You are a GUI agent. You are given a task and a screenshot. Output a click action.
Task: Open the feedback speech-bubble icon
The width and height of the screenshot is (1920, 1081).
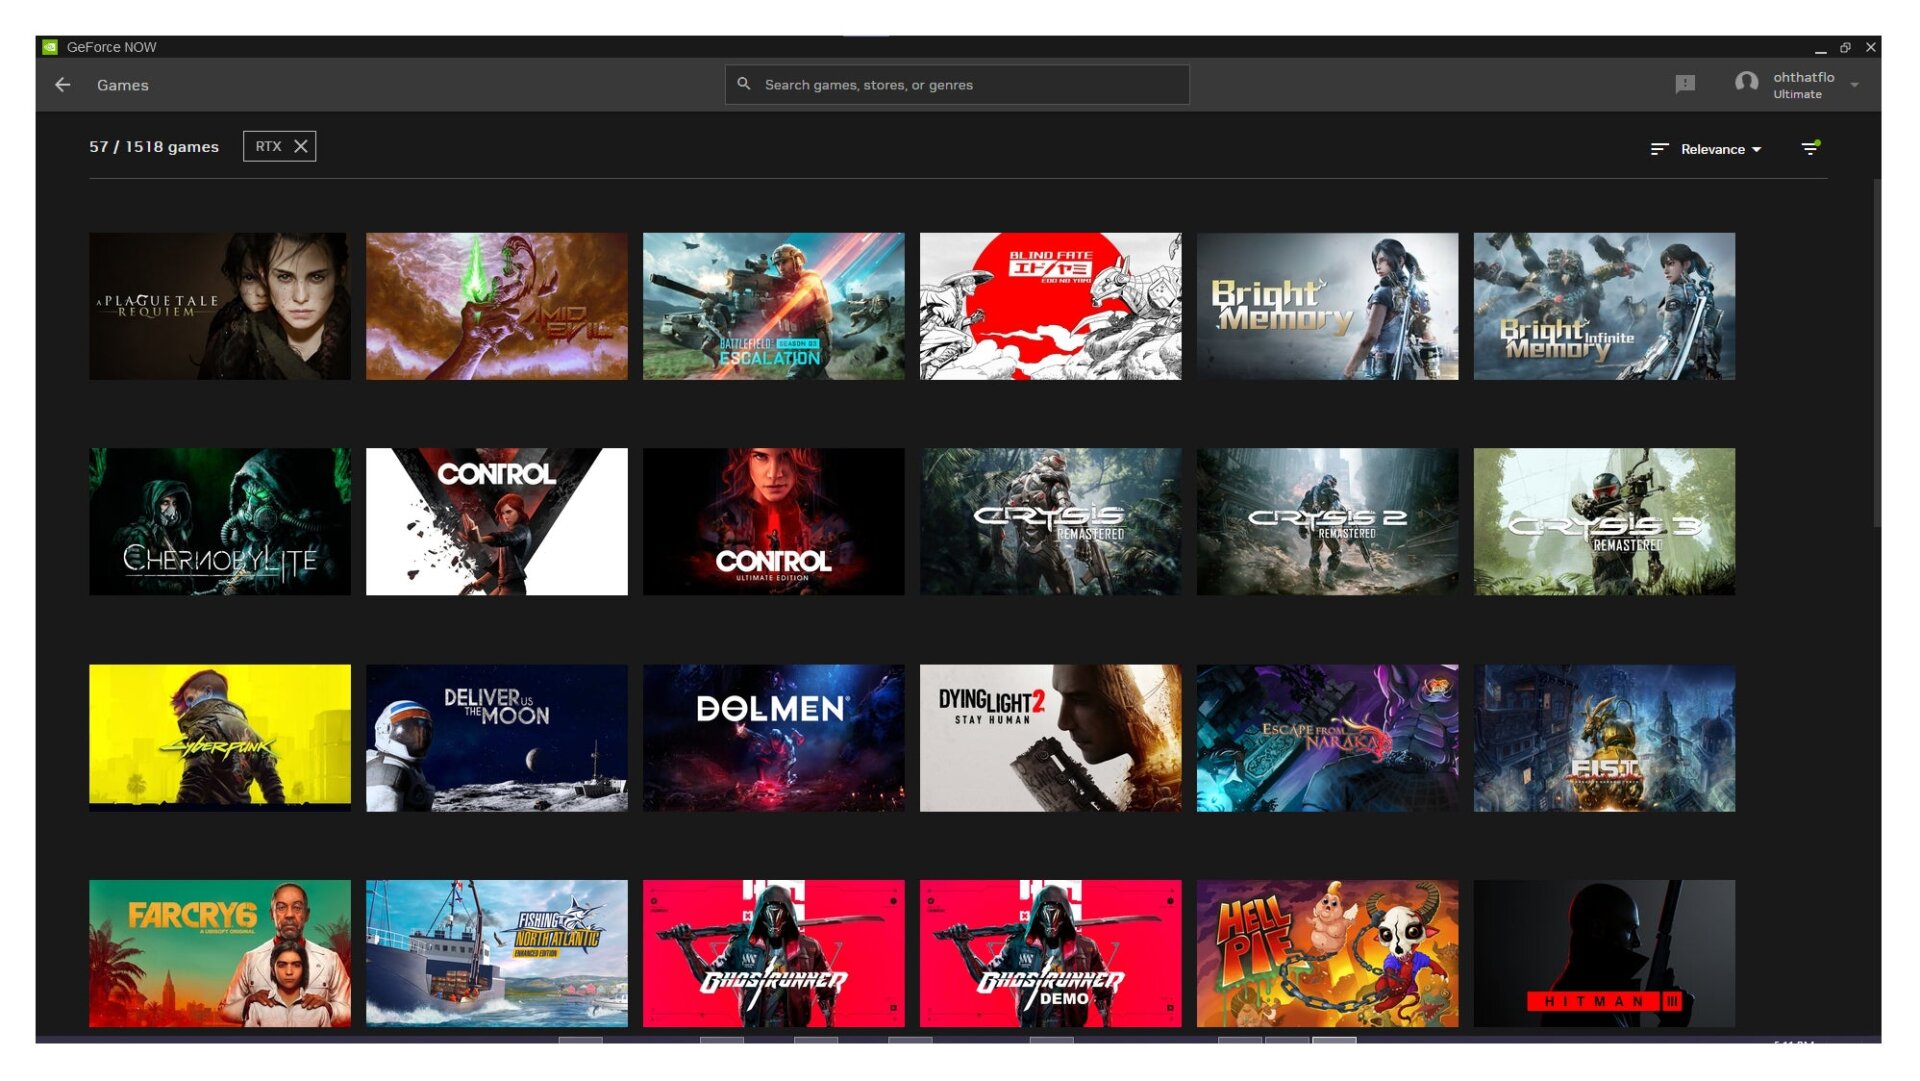click(1687, 84)
